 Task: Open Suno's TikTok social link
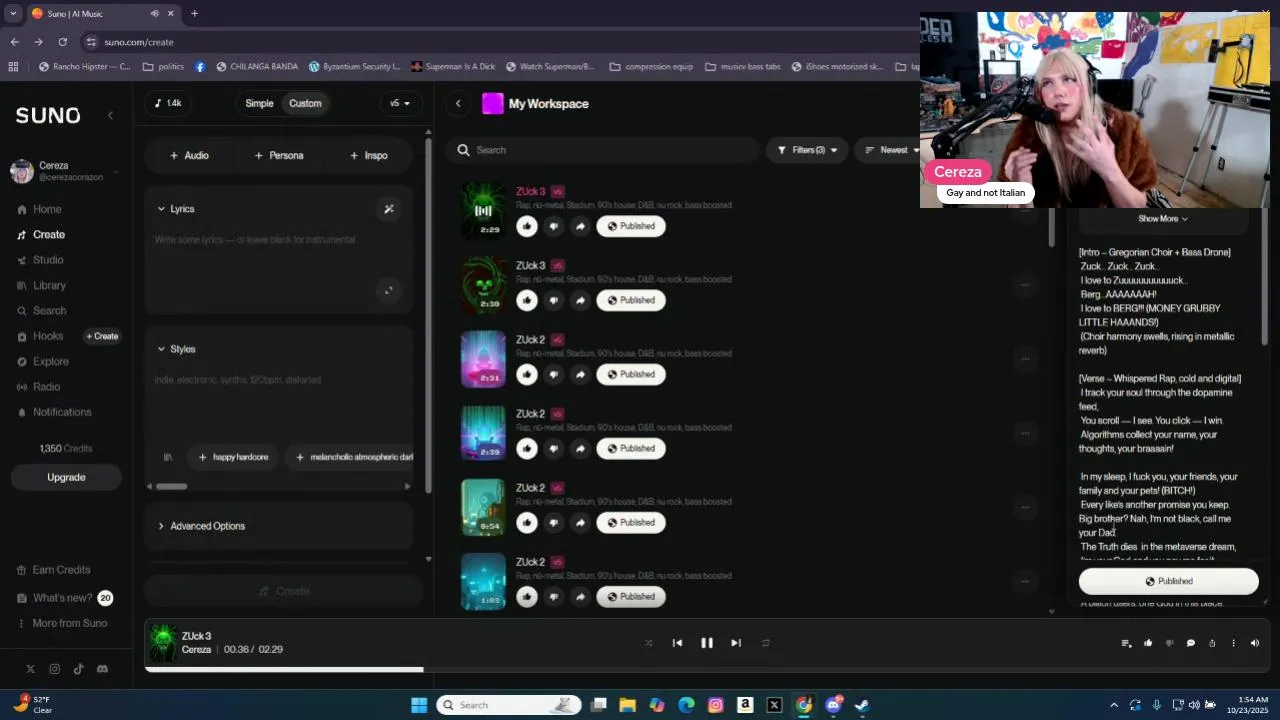(78, 669)
